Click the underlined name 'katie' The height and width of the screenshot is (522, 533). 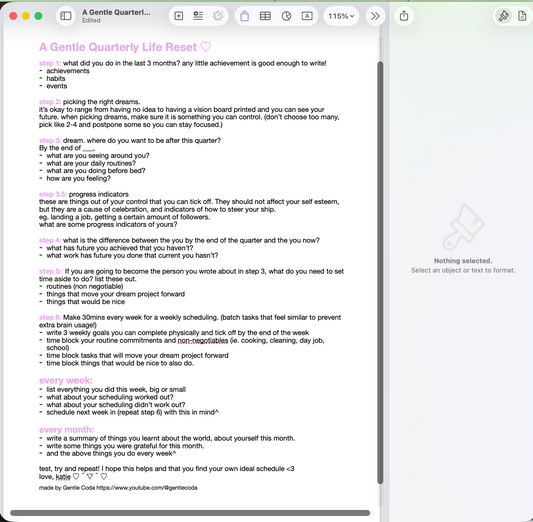pos(63,477)
